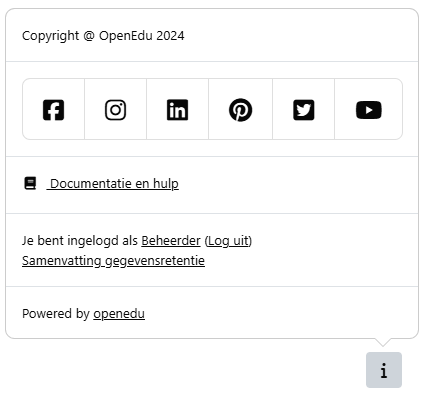Click the popover arrow above the i button
Image resolution: width=423 pixels, height=395 pixels.
pos(383,342)
